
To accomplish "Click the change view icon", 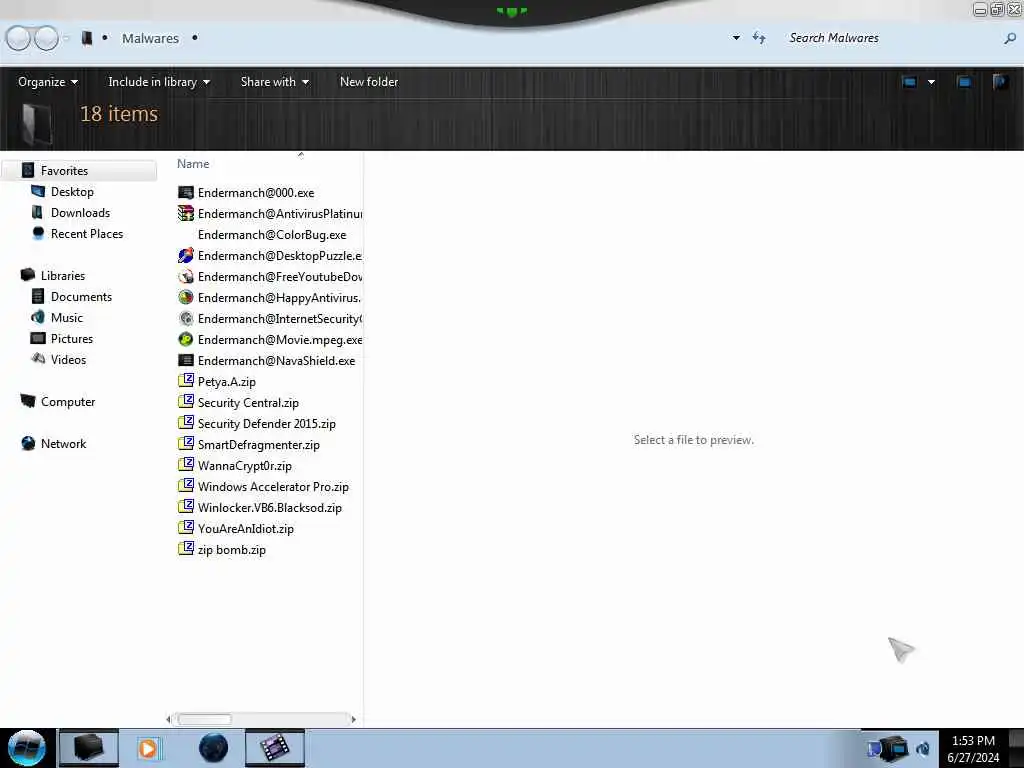I will coord(909,82).
